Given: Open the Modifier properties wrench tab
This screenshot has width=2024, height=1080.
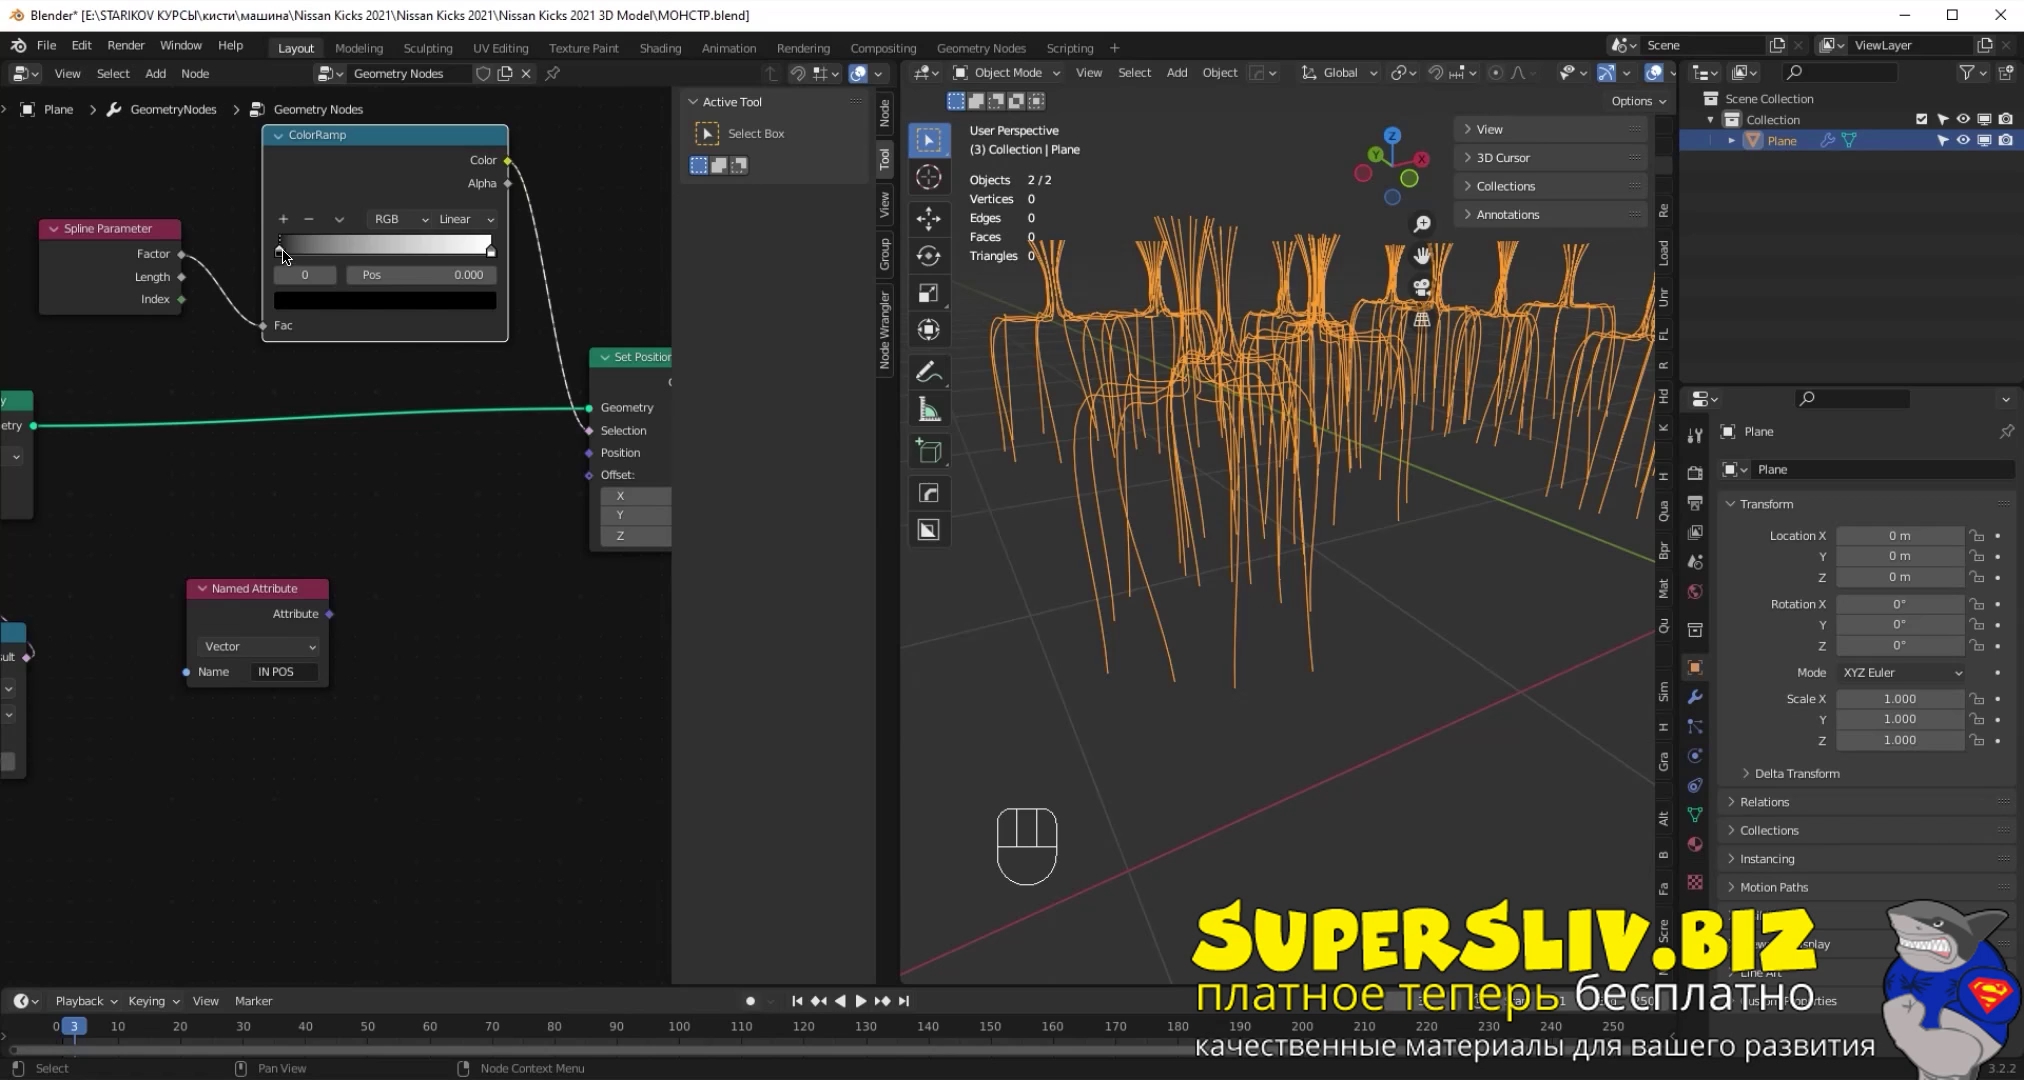Looking at the screenshot, I should click(x=1694, y=697).
